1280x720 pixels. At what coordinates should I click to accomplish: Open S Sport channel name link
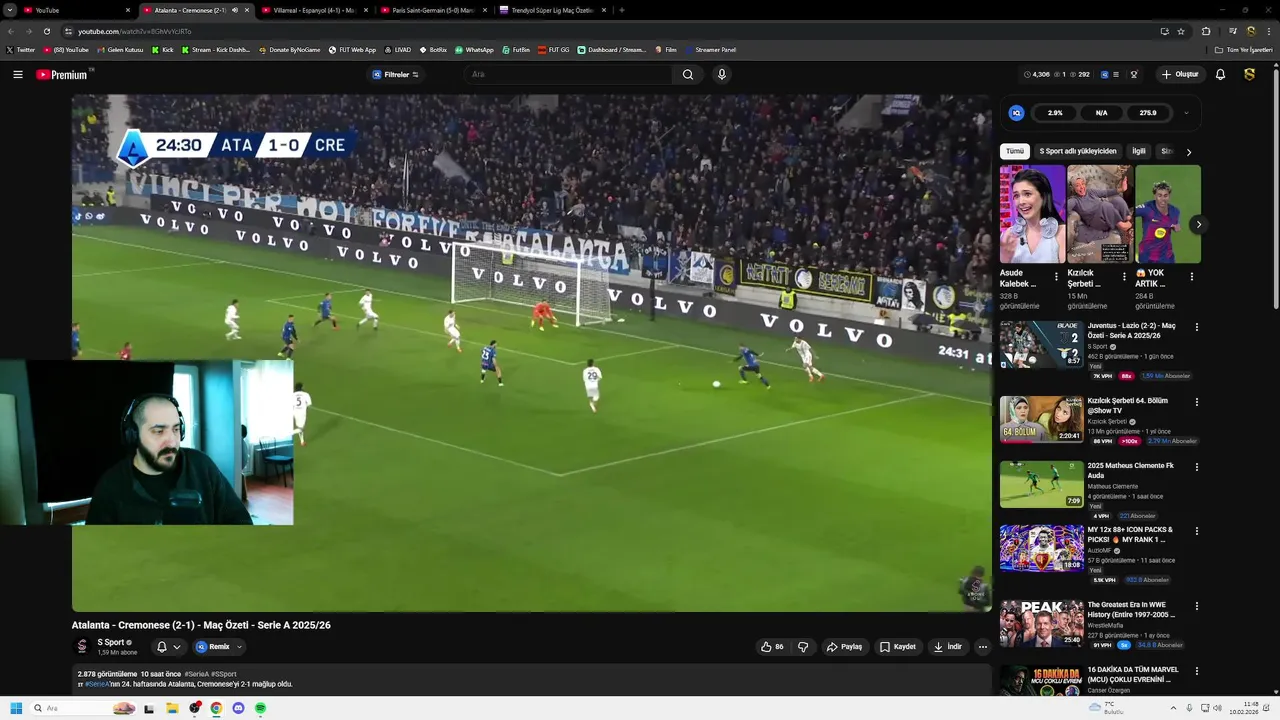[x=111, y=642]
